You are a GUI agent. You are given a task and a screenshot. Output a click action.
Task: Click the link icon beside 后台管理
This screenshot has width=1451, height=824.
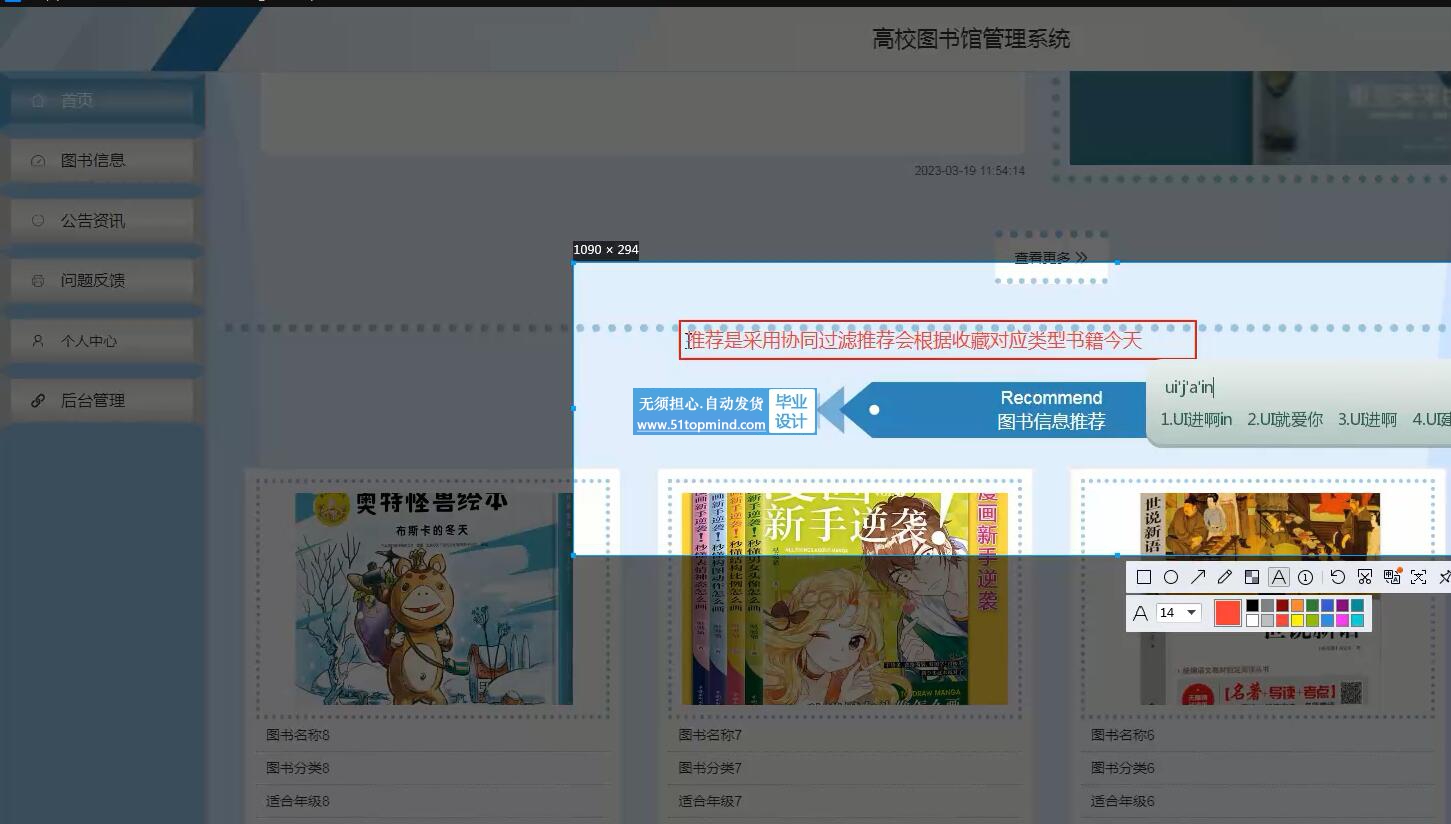(x=38, y=400)
